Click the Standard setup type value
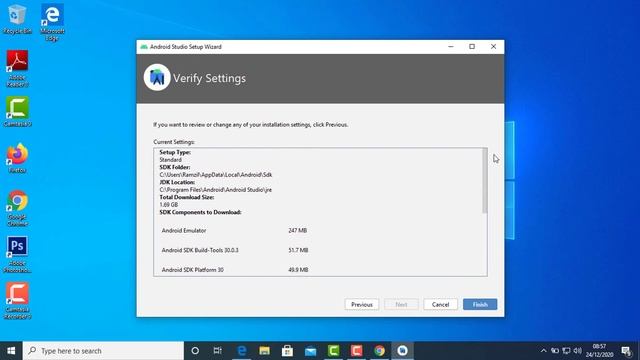640x360 pixels. 171,160
